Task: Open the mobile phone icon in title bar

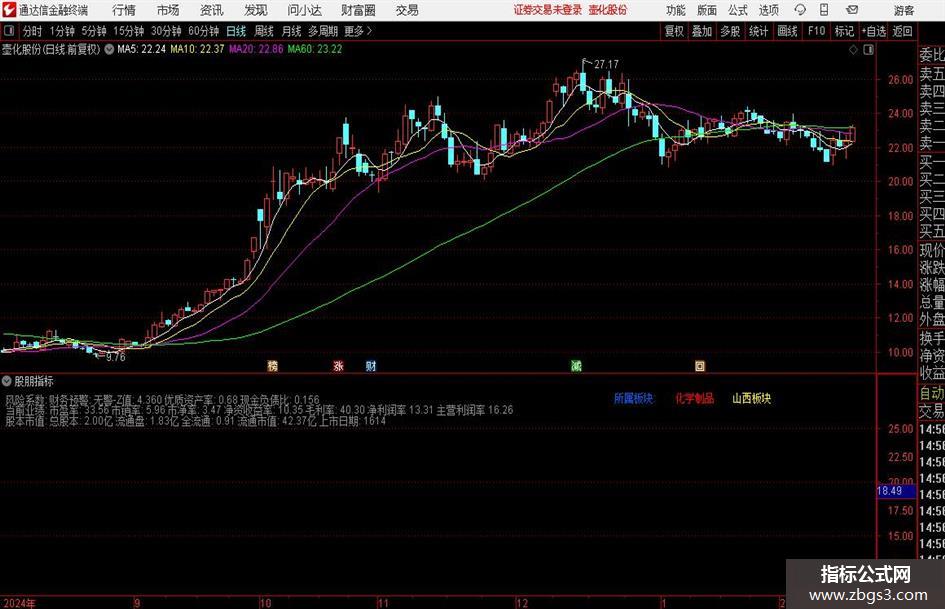Action: 824,10
